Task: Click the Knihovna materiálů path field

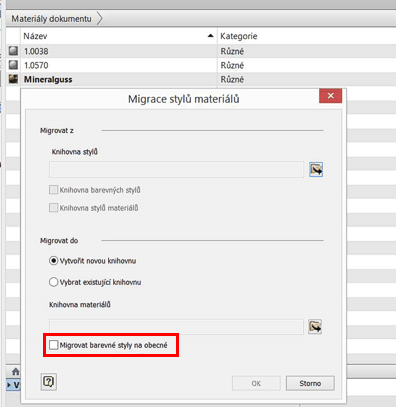Action: pyautogui.click(x=176, y=327)
